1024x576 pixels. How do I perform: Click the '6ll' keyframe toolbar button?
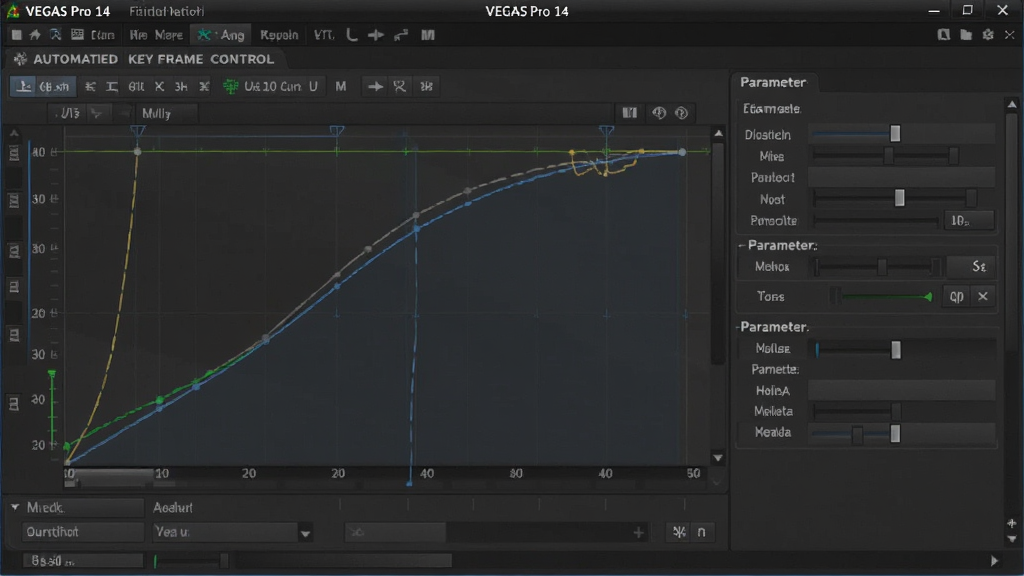click(x=136, y=86)
